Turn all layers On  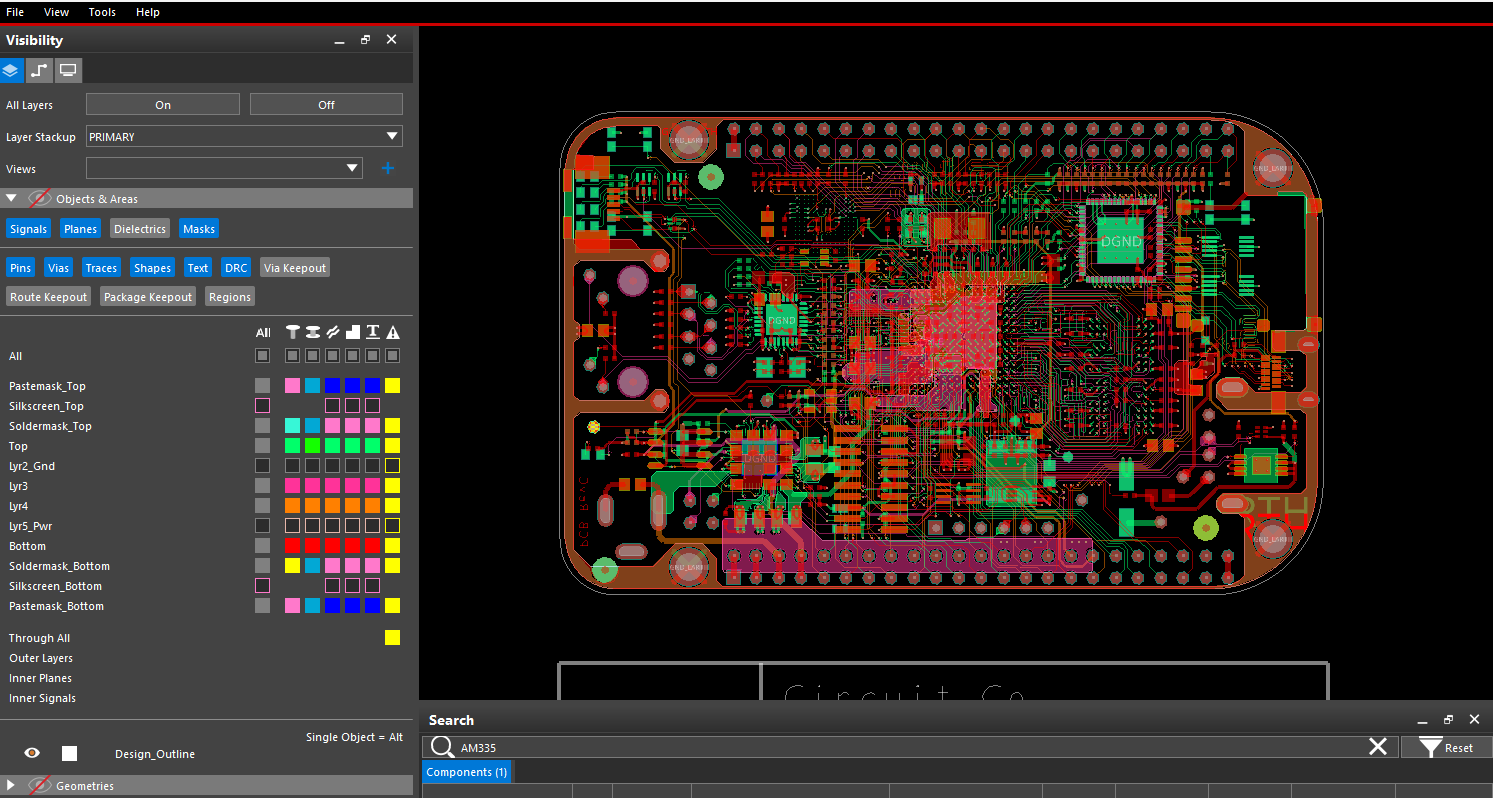tap(163, 104)
